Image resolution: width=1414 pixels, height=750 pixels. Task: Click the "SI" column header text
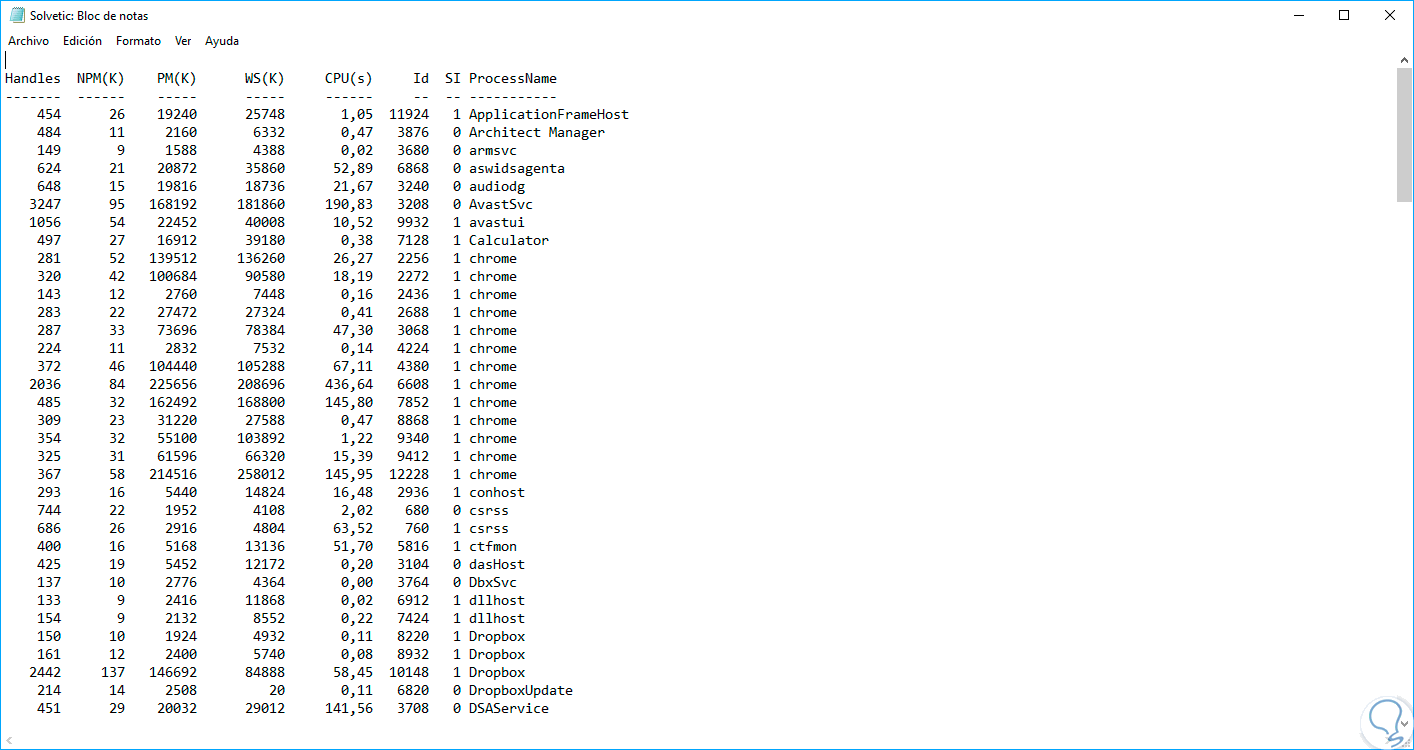click(x=453, y=78)
